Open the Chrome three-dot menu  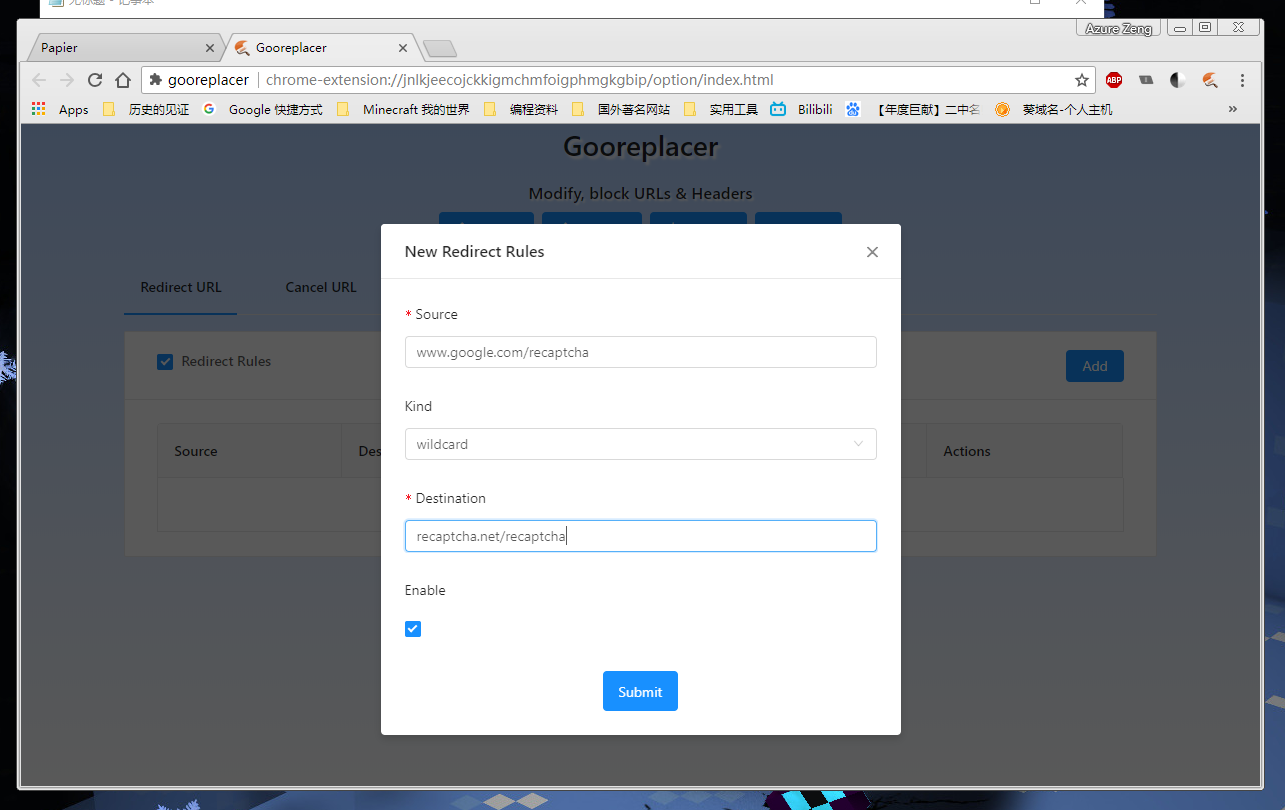point(1242,80)
